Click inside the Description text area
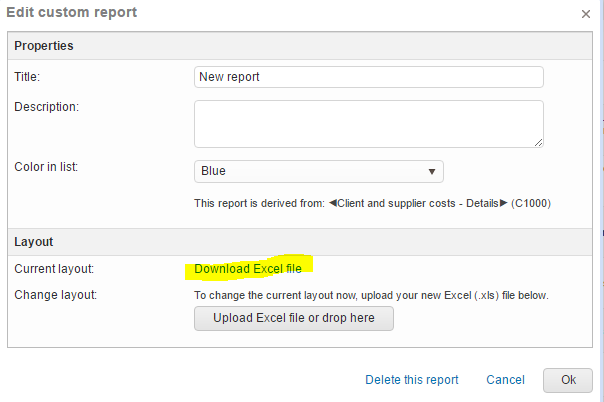604x402 pixels. (368, 123)
